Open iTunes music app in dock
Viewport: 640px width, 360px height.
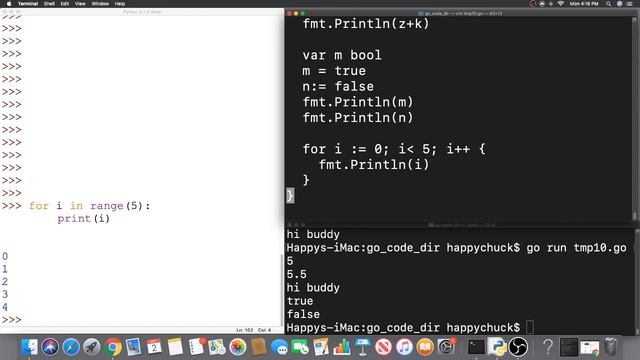[x=404, y=347]
